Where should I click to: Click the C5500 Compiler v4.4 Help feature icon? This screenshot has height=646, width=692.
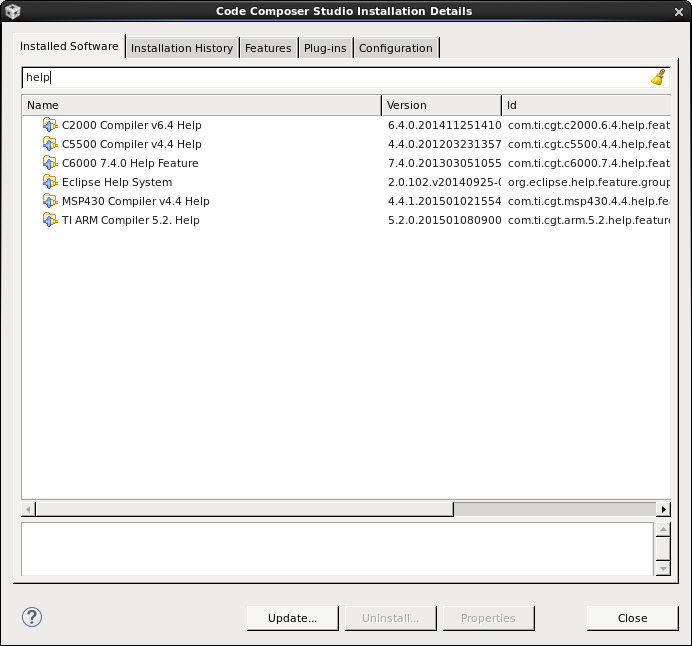[x=50, y=144]
